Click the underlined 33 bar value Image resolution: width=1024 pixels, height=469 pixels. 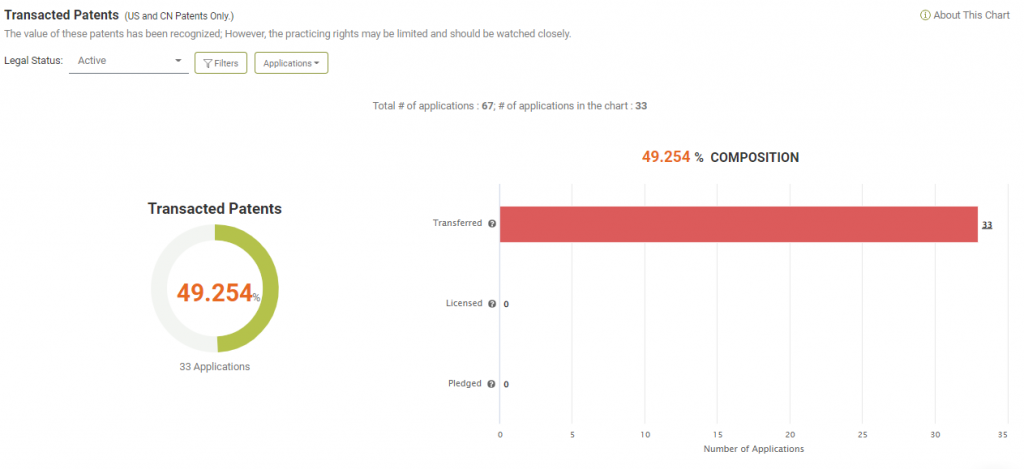pos(987,225)
